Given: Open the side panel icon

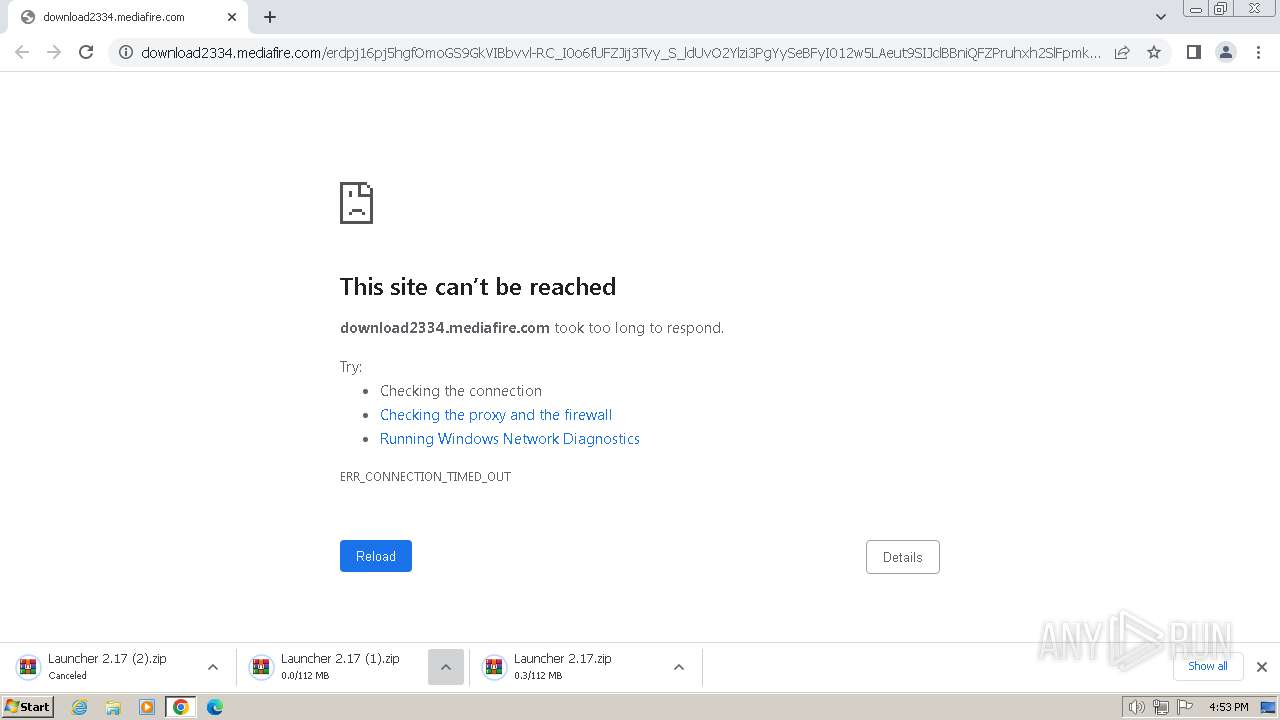Looking at the screenshot, I should pyautogui.click(x=1193, y=52).
